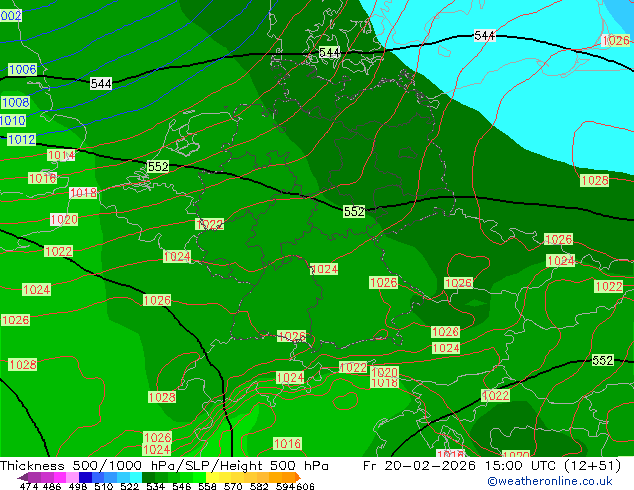Screen dimensions: 634x490
Task: Click the '1026' label in the top-right corner
Action: click(x=616, y=40)
